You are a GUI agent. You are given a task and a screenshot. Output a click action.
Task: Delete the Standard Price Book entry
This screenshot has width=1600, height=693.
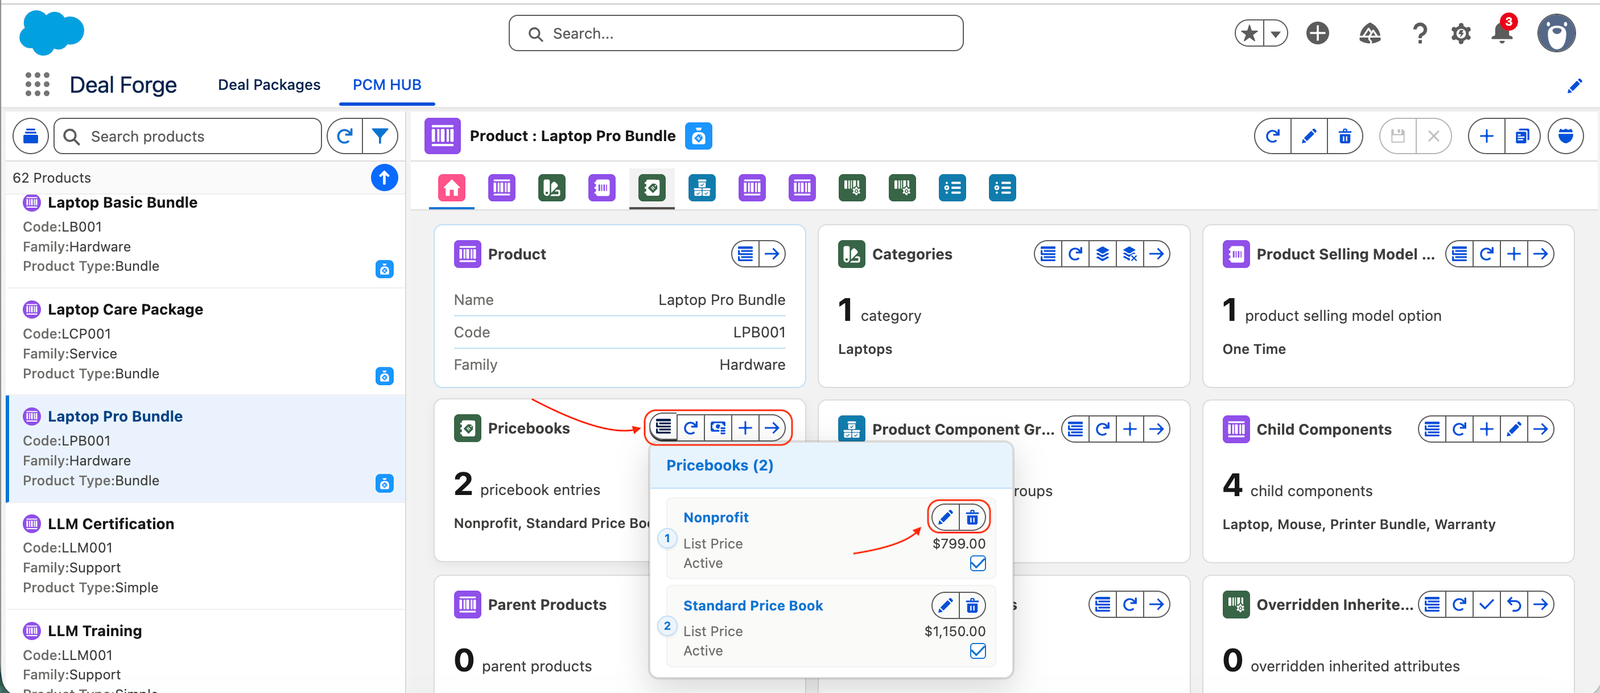point(972,605)
